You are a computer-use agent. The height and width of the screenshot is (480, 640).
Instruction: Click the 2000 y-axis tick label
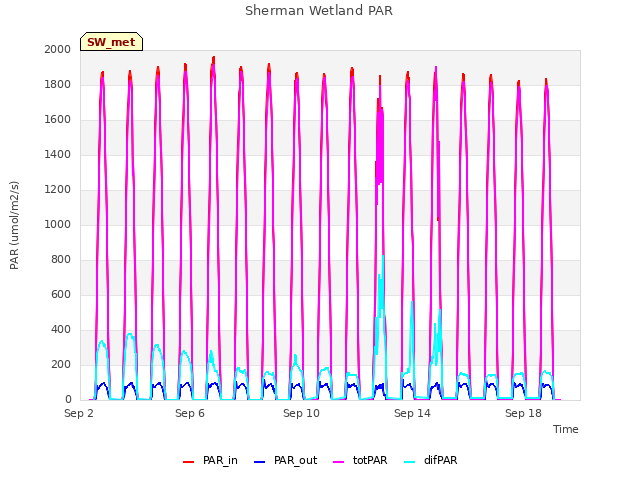pyautogui.click(x=58, y=49)
